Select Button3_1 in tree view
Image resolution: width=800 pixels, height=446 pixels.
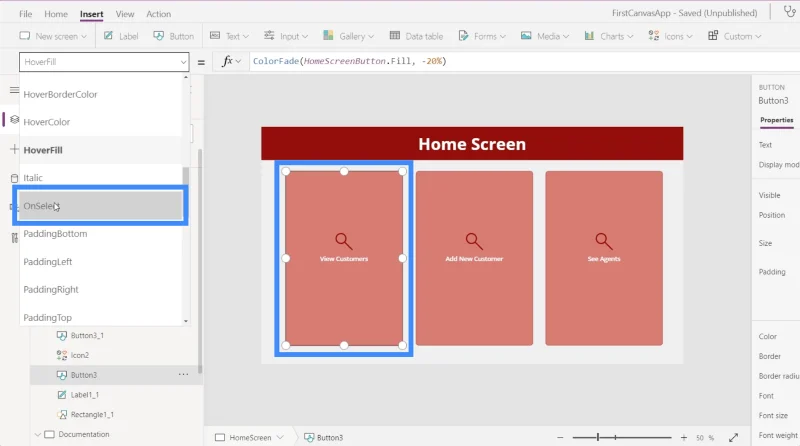pos(87,335)
